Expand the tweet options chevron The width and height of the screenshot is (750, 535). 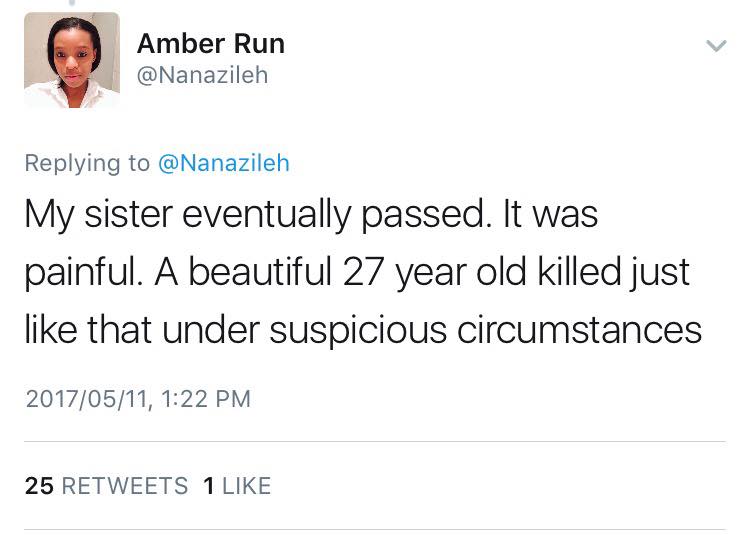[716, 46]
